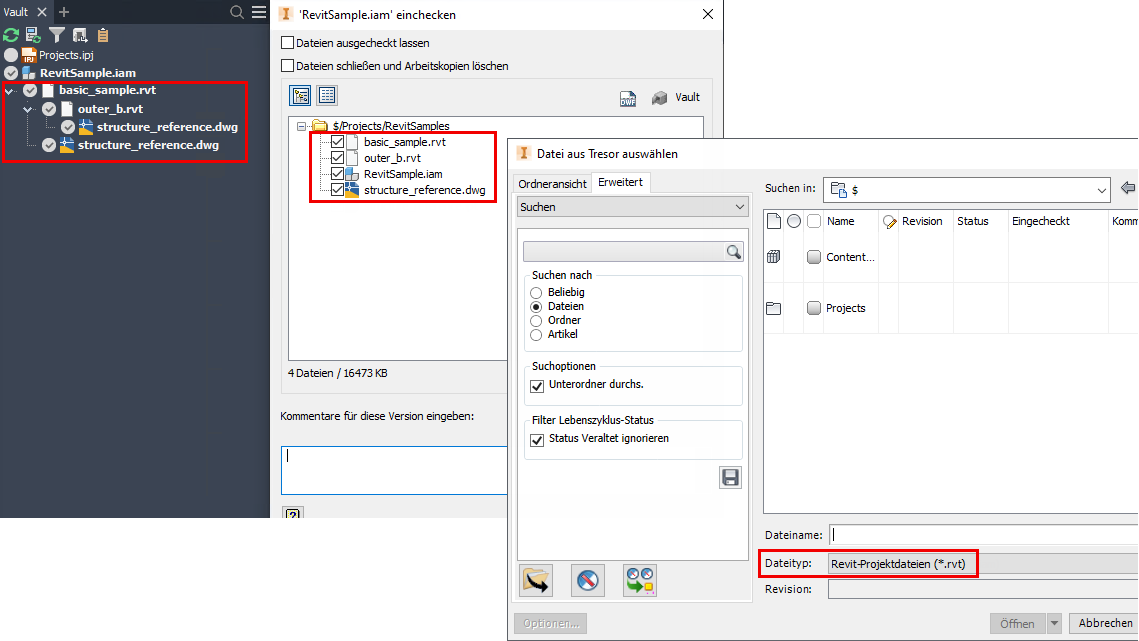Select structure_reference.dwg under outer_b.rvt
Image resolution: width=1139 pixels, height=641 pixels.
[x=167, y=126]
